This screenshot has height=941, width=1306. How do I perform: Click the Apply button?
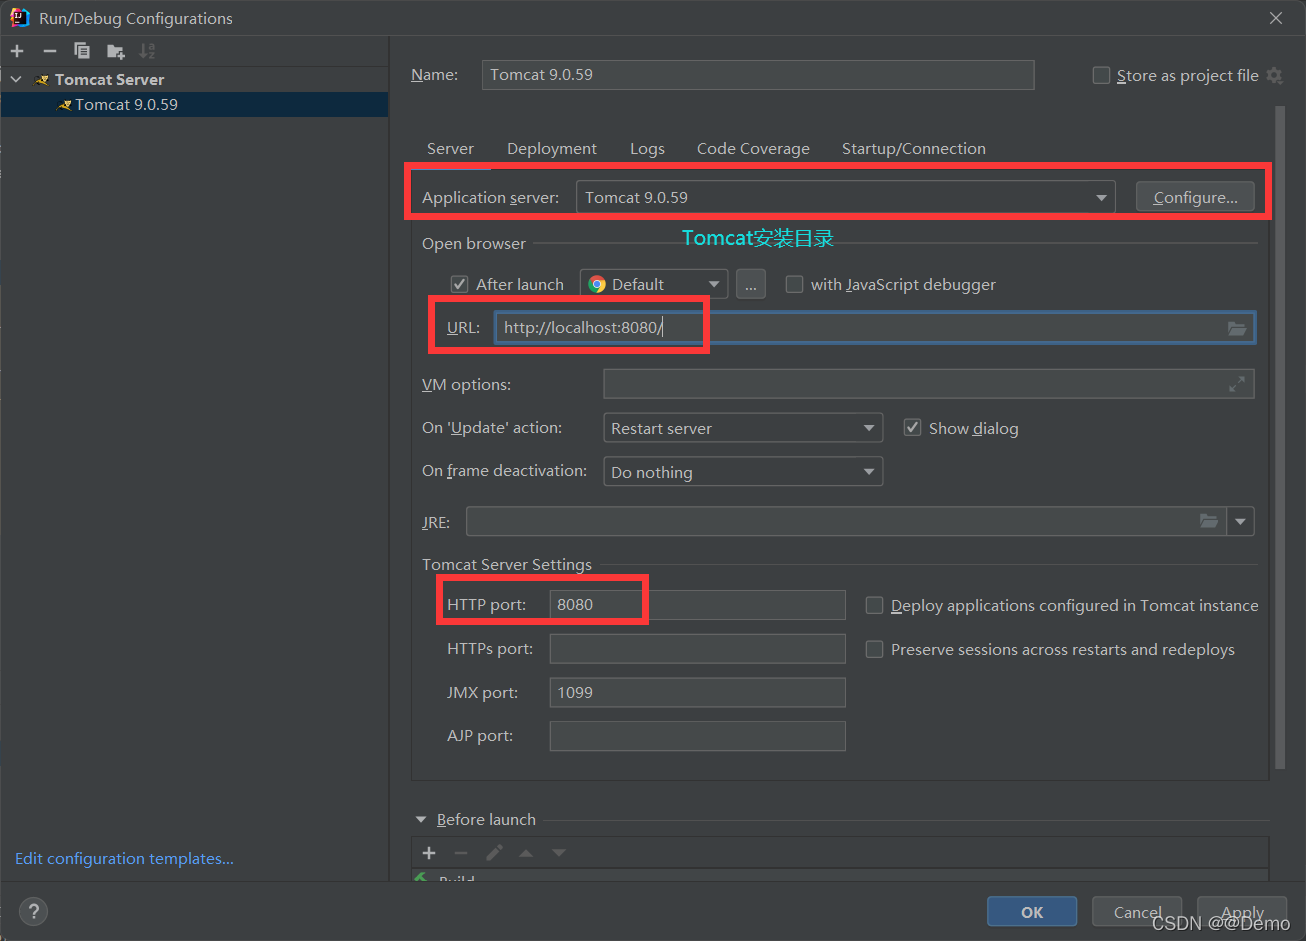click(x=1243, y=912)
